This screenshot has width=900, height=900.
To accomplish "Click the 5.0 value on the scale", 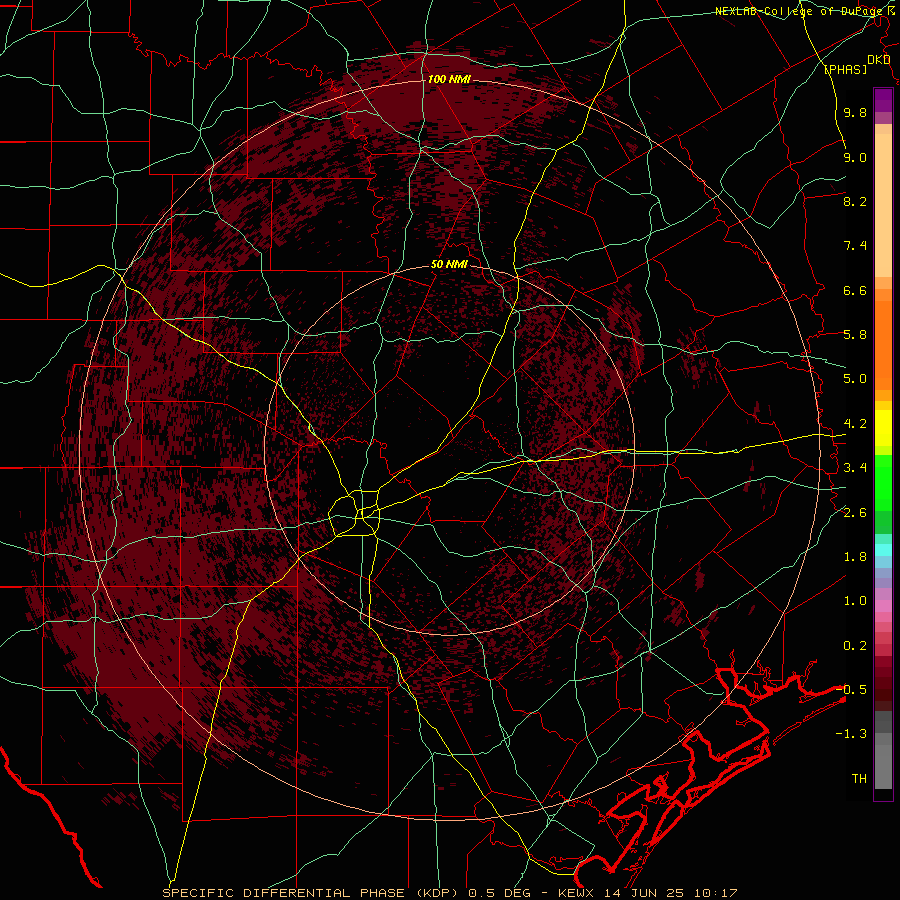I will point(855,379).
